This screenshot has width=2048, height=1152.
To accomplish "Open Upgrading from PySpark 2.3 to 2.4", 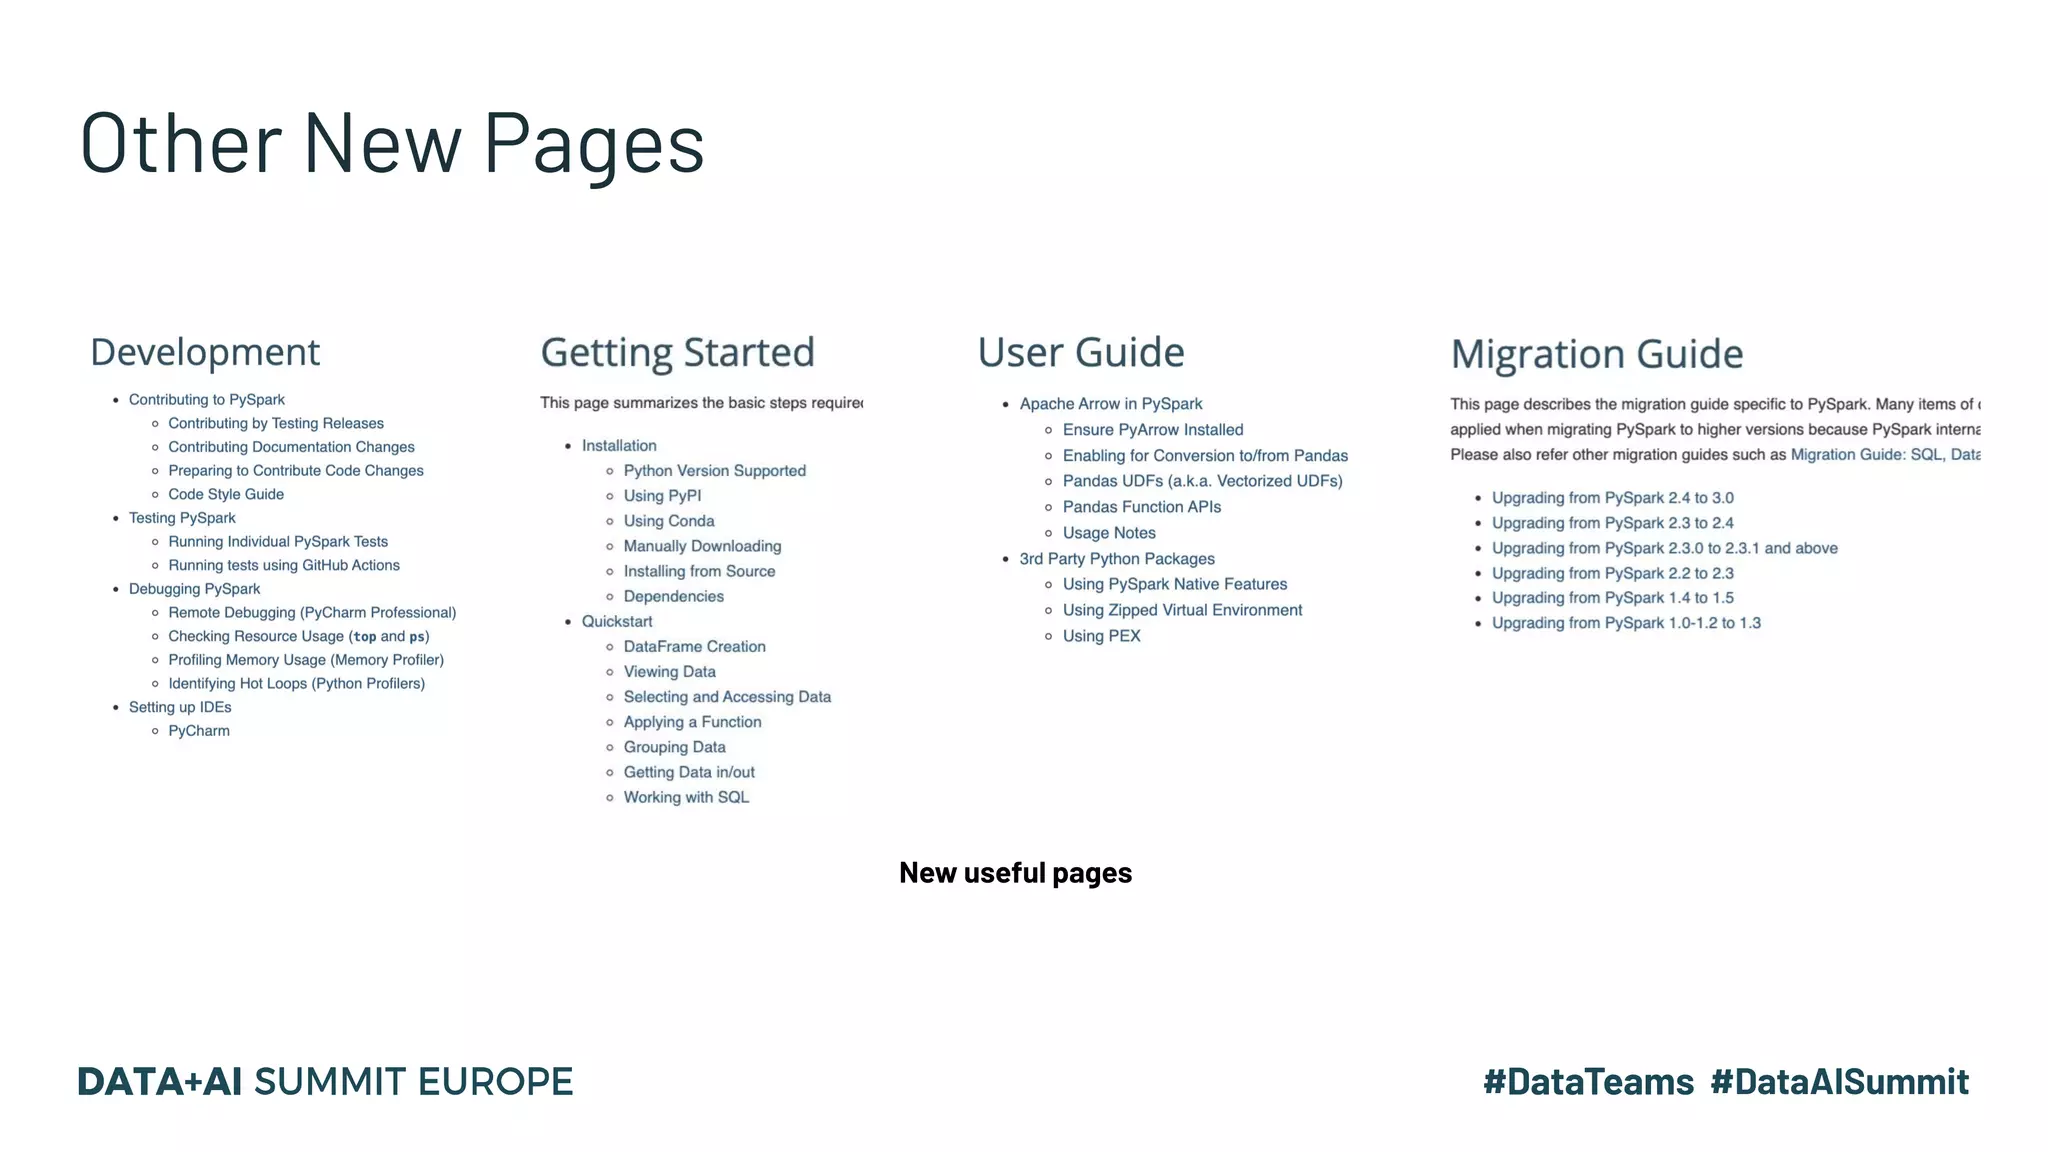I will 1613,523.
